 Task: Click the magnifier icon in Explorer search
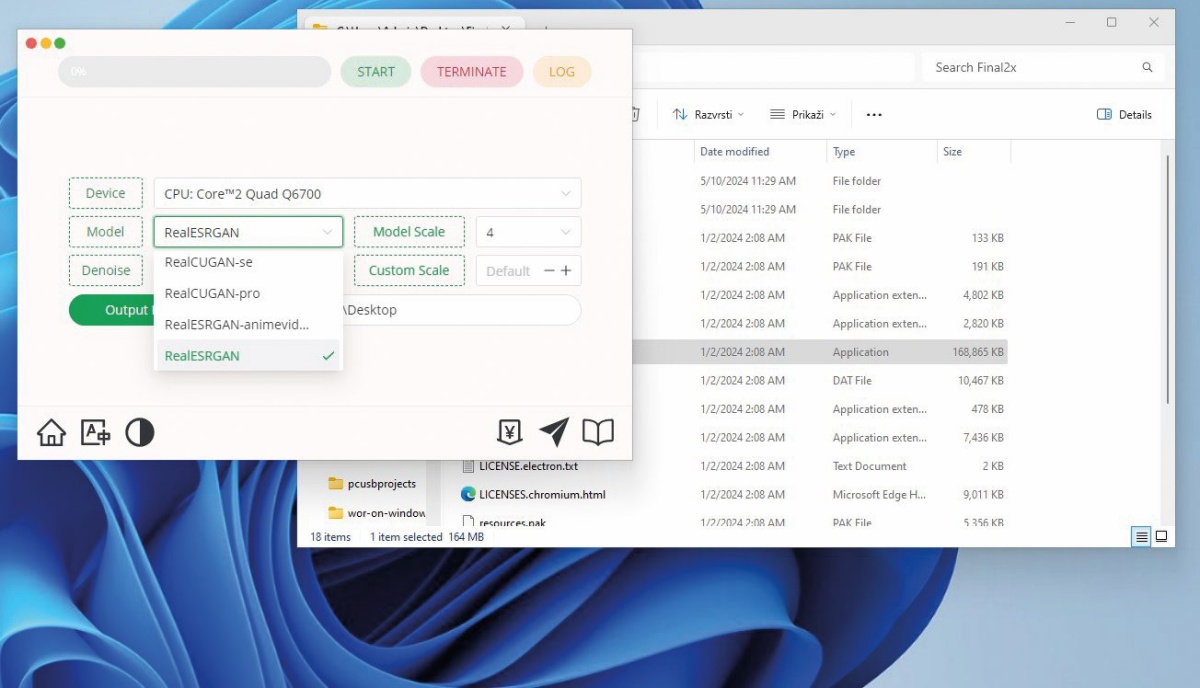pos(1147,67)
